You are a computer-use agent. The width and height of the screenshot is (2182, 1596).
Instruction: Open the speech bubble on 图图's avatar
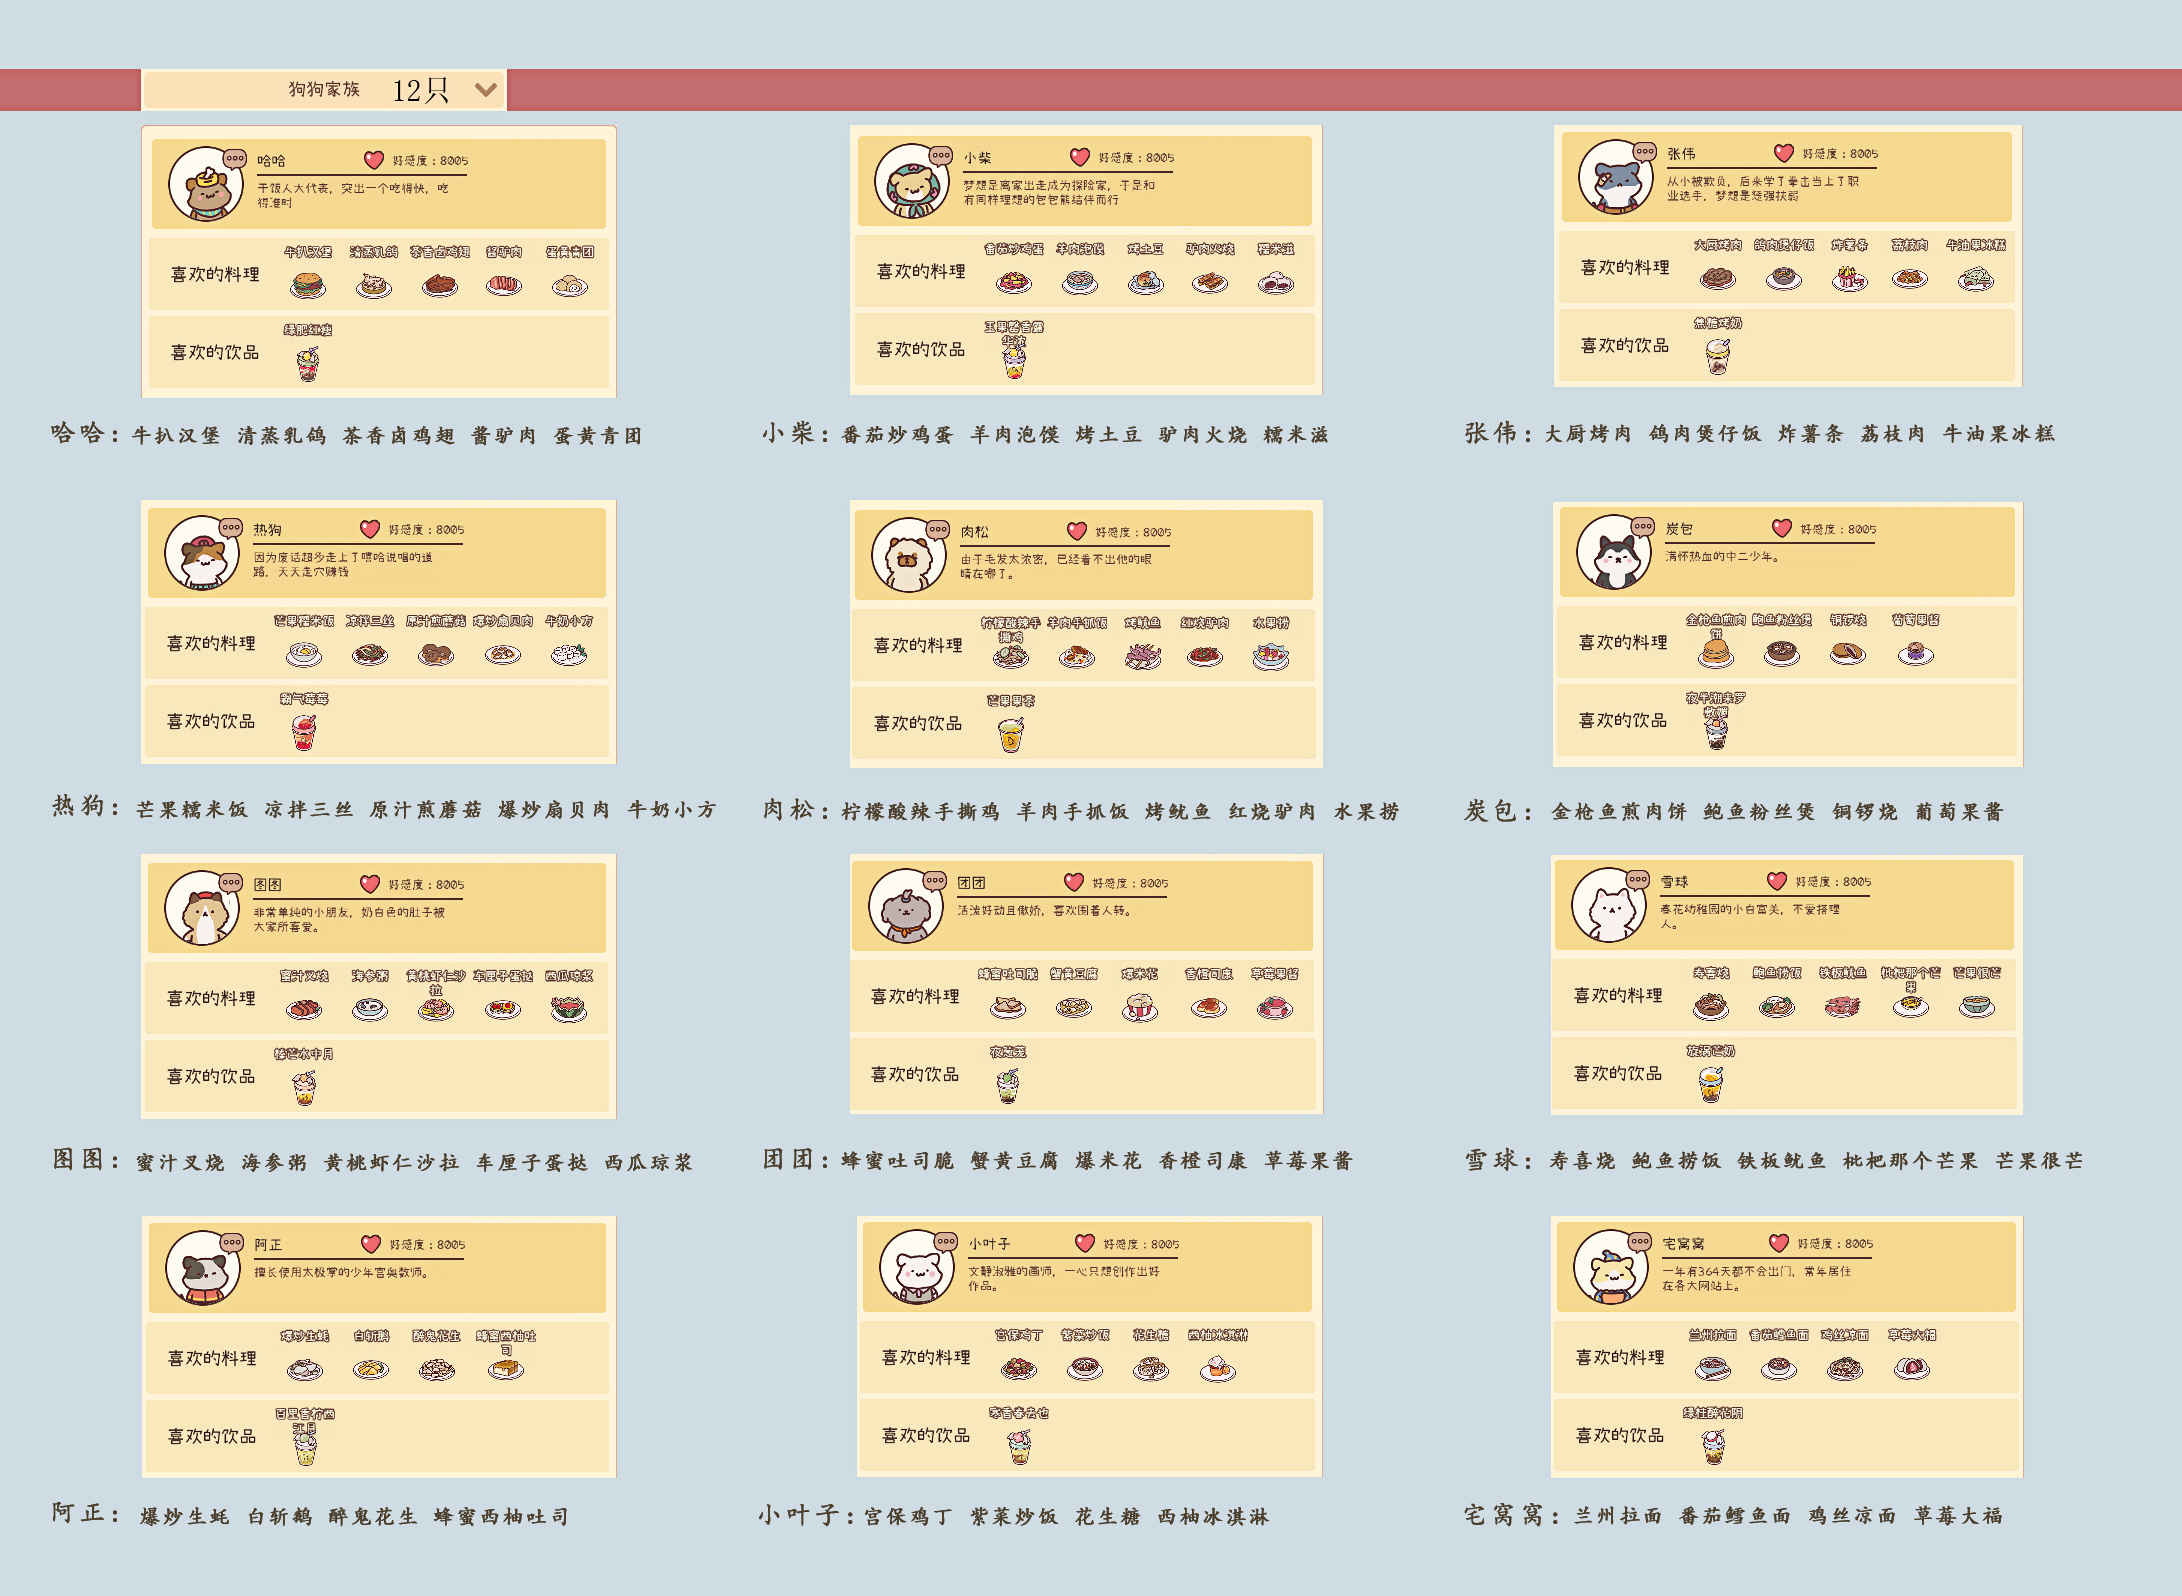click(x=231, y=882)
